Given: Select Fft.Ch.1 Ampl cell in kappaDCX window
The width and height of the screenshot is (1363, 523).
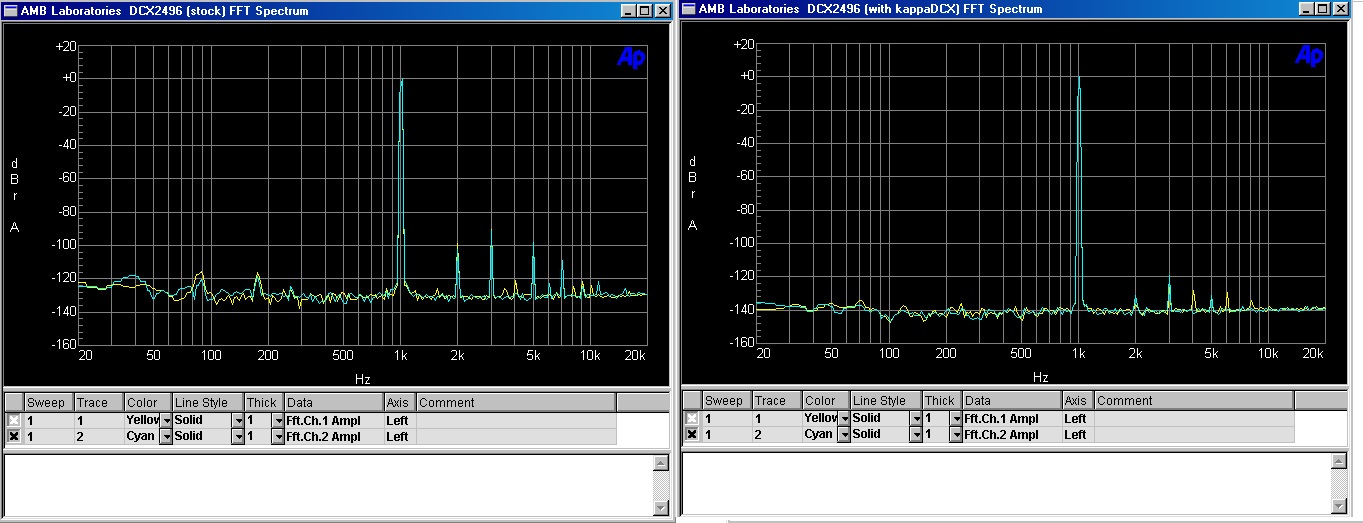Looking at the screenshot, I should (x=1012, y=418).
